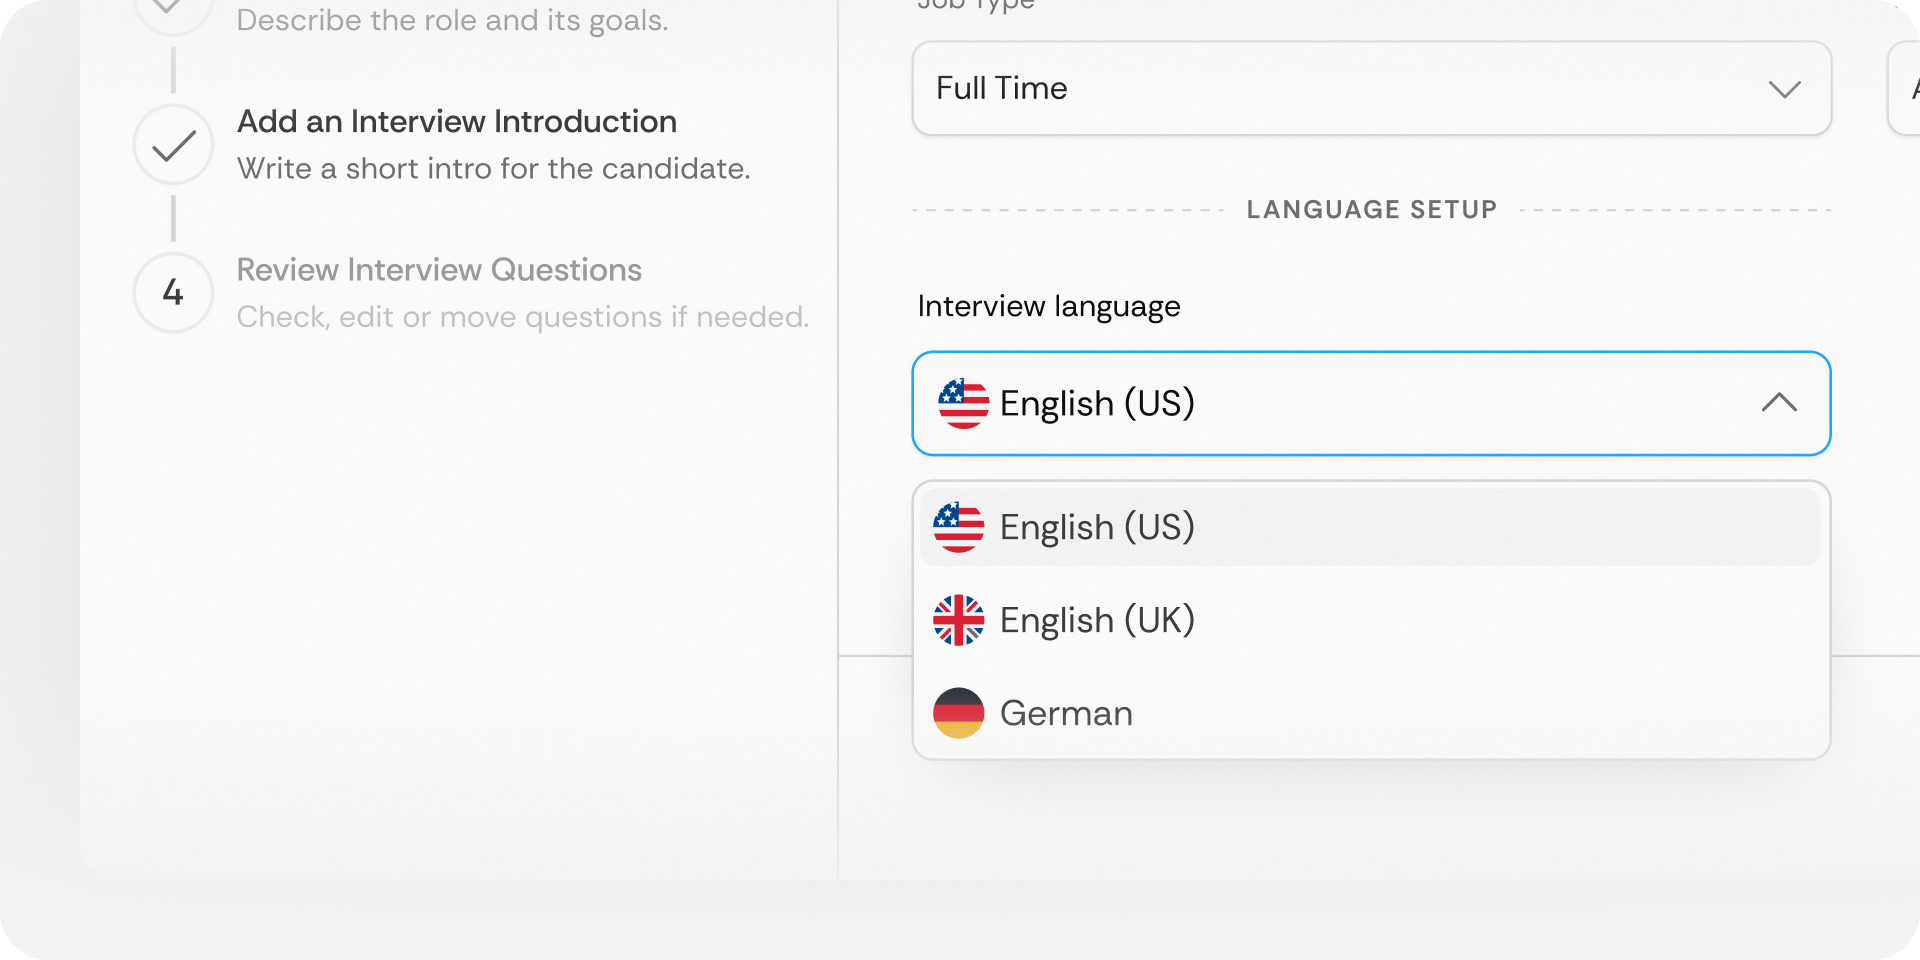Image resolution: width=1920 pixels, height=960 pixels.
Task: Select English (US) option in the list
Action: pyautogui.click(x=1370, y=527)
